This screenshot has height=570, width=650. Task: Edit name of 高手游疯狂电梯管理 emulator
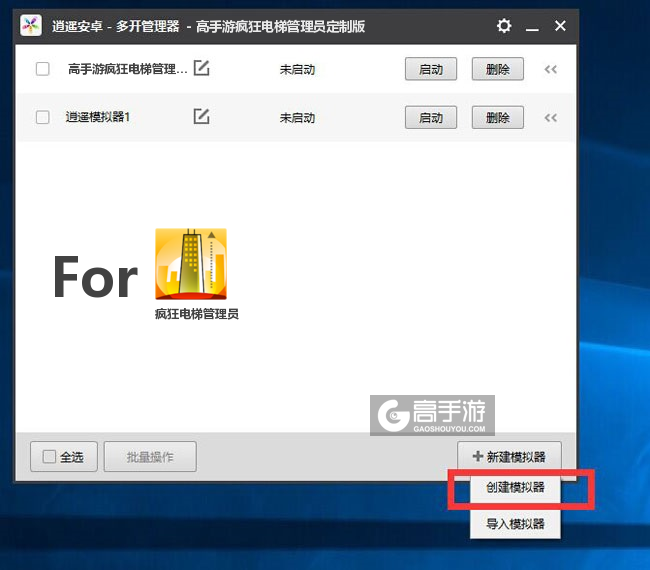pos(201,68)
